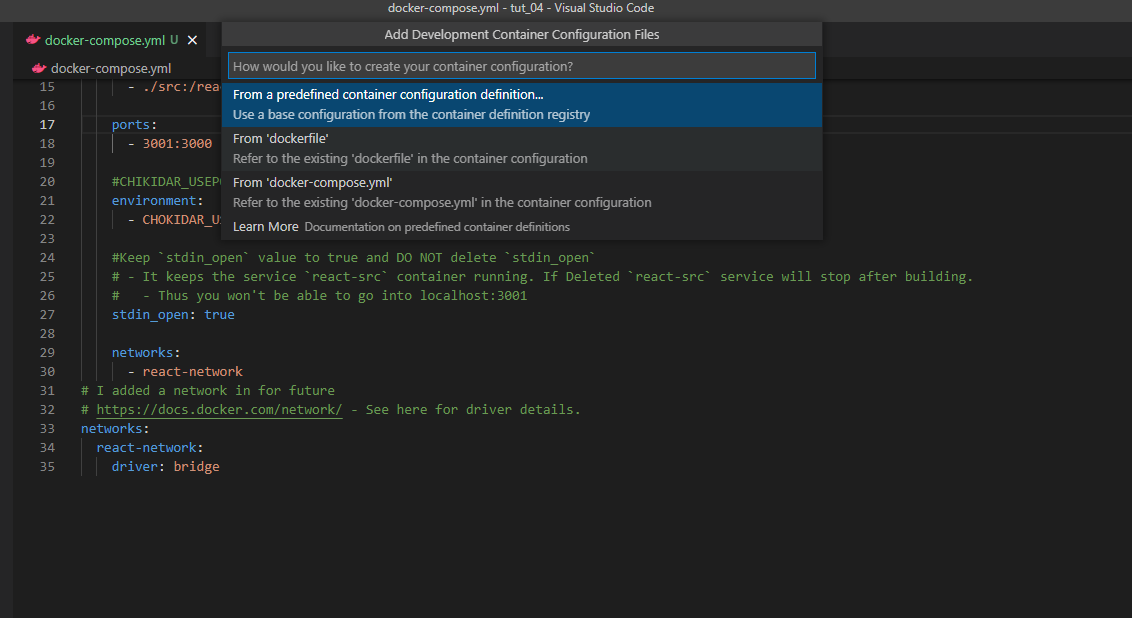Click the 3001:3000 port mapping
1132x618 pixels.
click(177, 144)
